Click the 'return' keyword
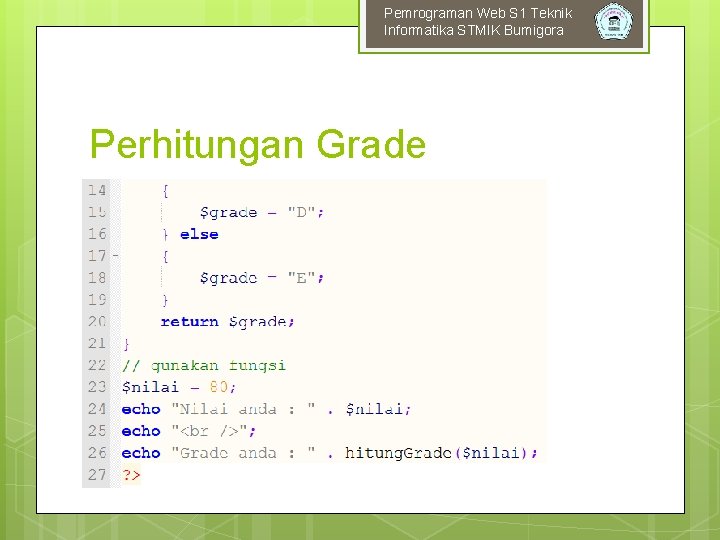The height and width of the screenshot is (540, 720). tap(190, 322)
